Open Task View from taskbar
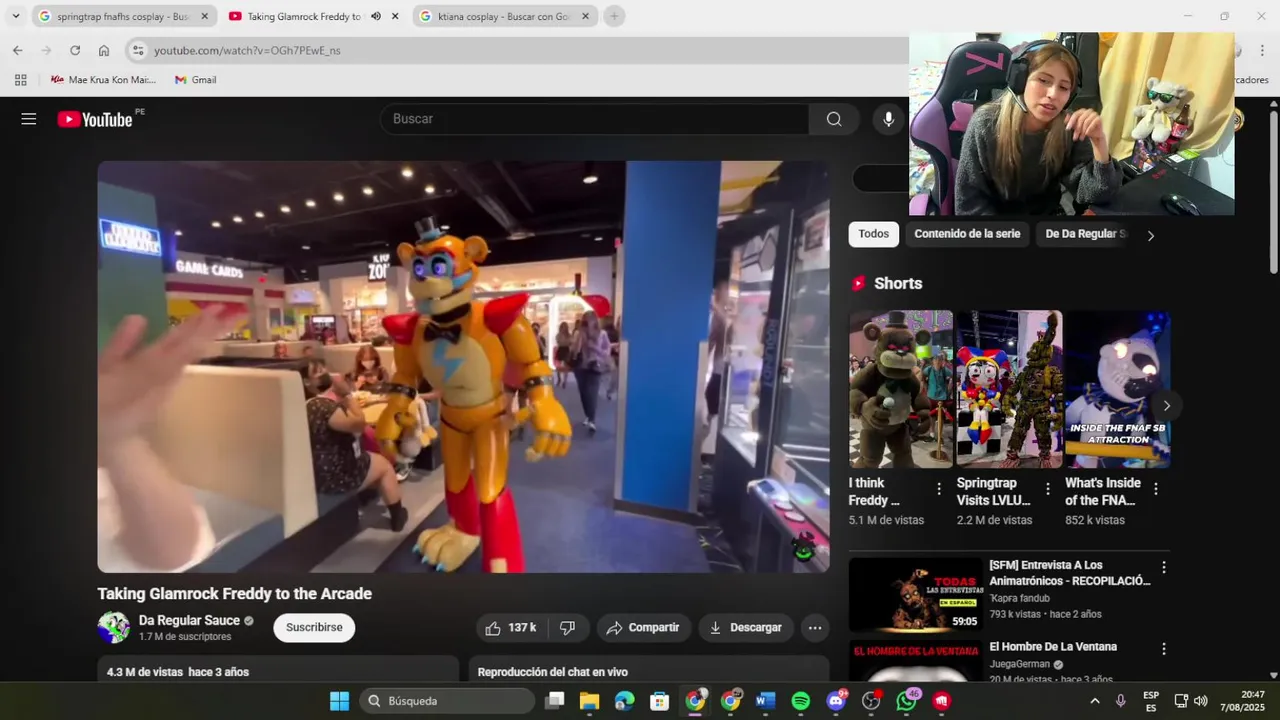 tap(554, 701)
